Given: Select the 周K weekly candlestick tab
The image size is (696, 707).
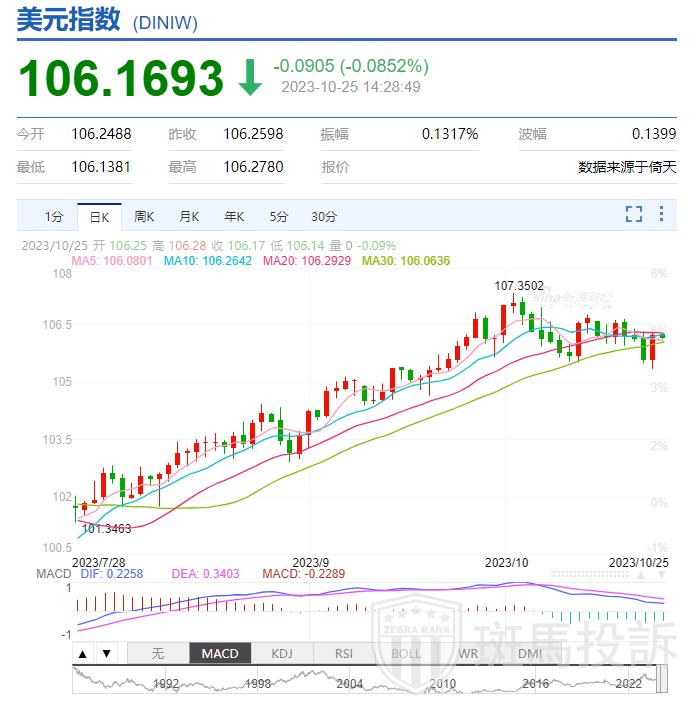Looking at the screenshot, I should pyautogui.click(x=144, y=216).
